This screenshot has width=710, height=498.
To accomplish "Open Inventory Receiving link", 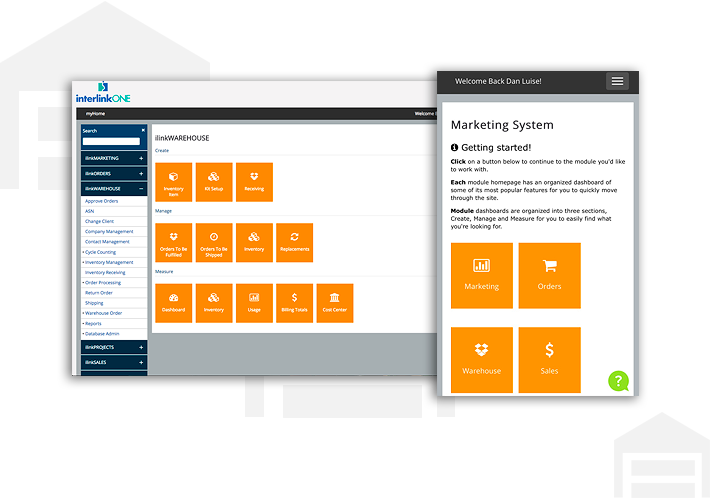I will tap(105, 273).
